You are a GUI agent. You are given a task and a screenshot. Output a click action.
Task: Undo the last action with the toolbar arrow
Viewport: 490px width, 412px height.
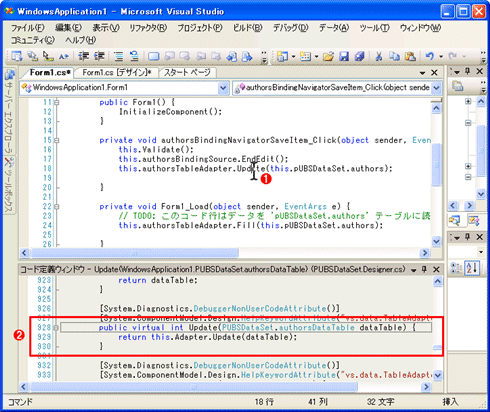click(430, 57)
